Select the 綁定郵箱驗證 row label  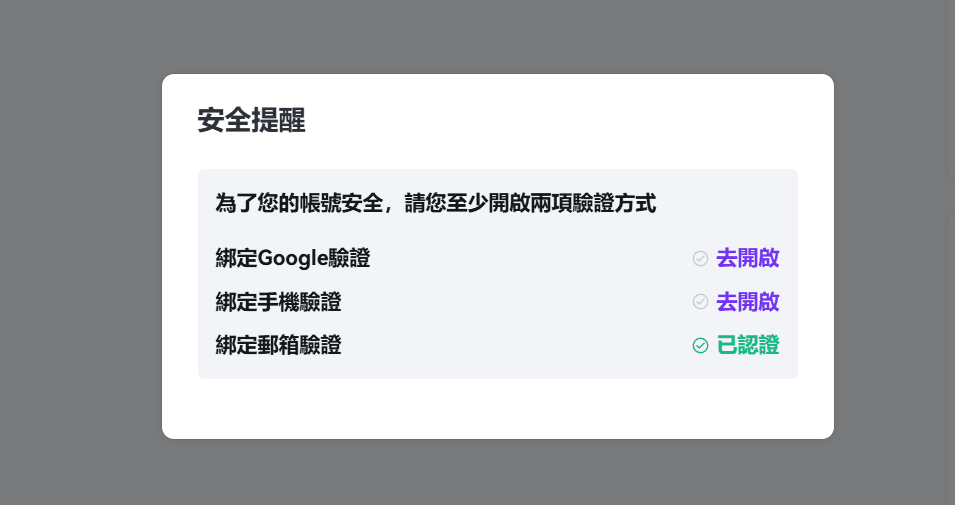point(278,346)
